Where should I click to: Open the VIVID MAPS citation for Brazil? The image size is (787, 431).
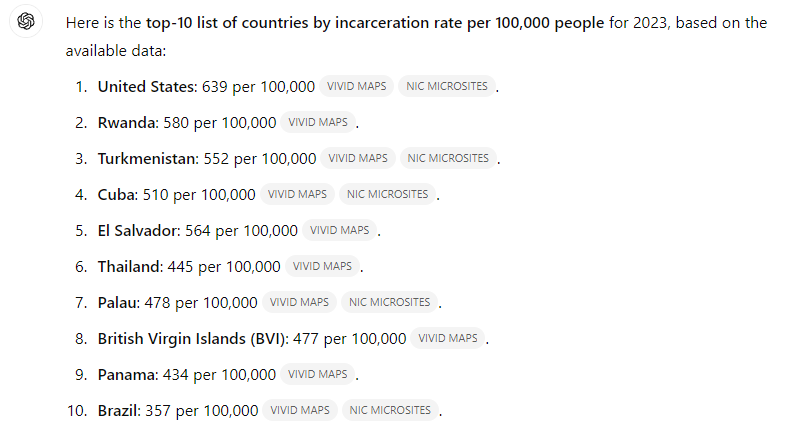click(x=300, y=410)
